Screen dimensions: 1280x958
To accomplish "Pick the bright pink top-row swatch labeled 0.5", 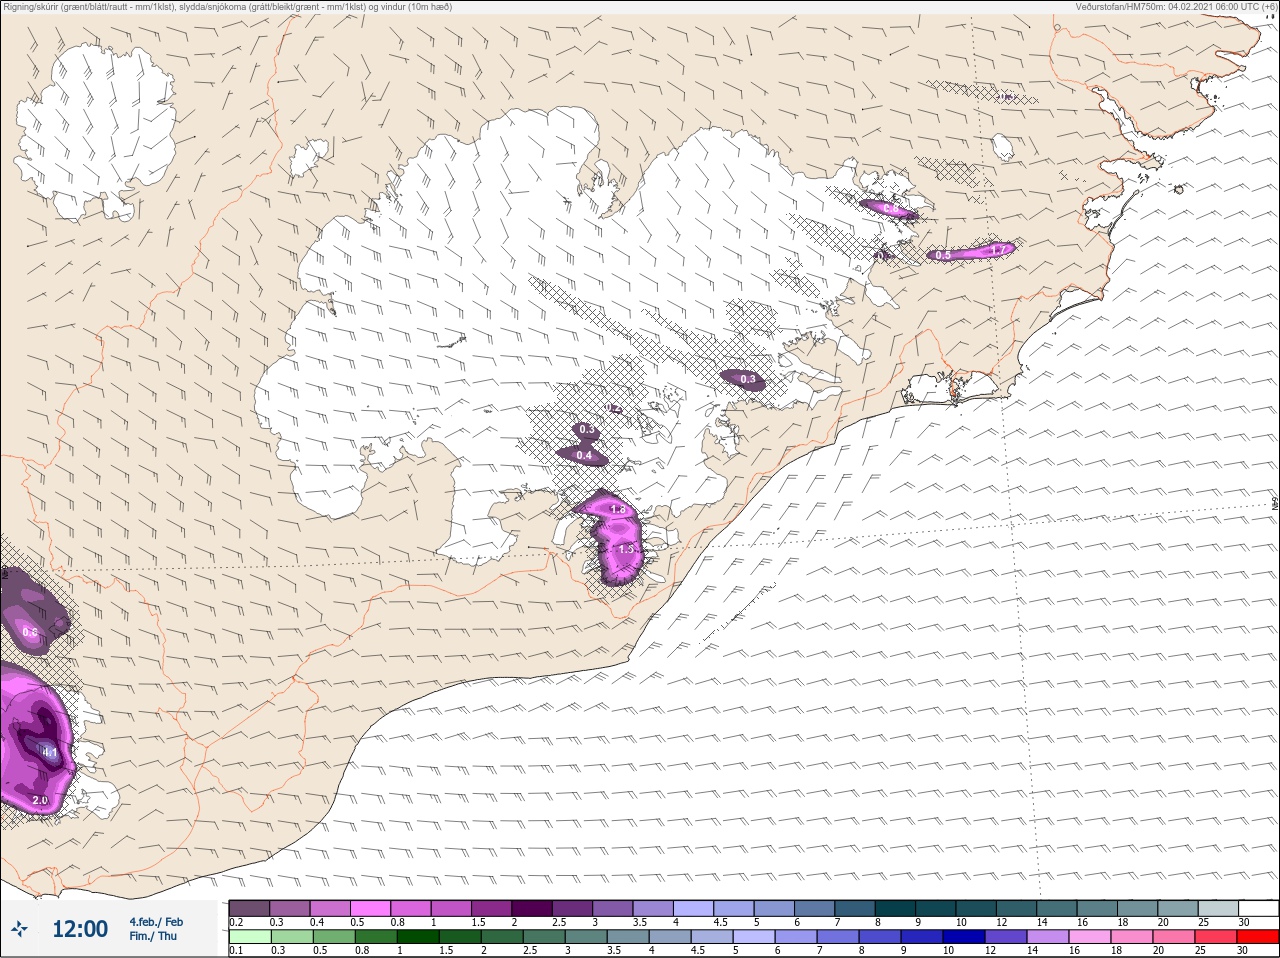I will point(370,908).
